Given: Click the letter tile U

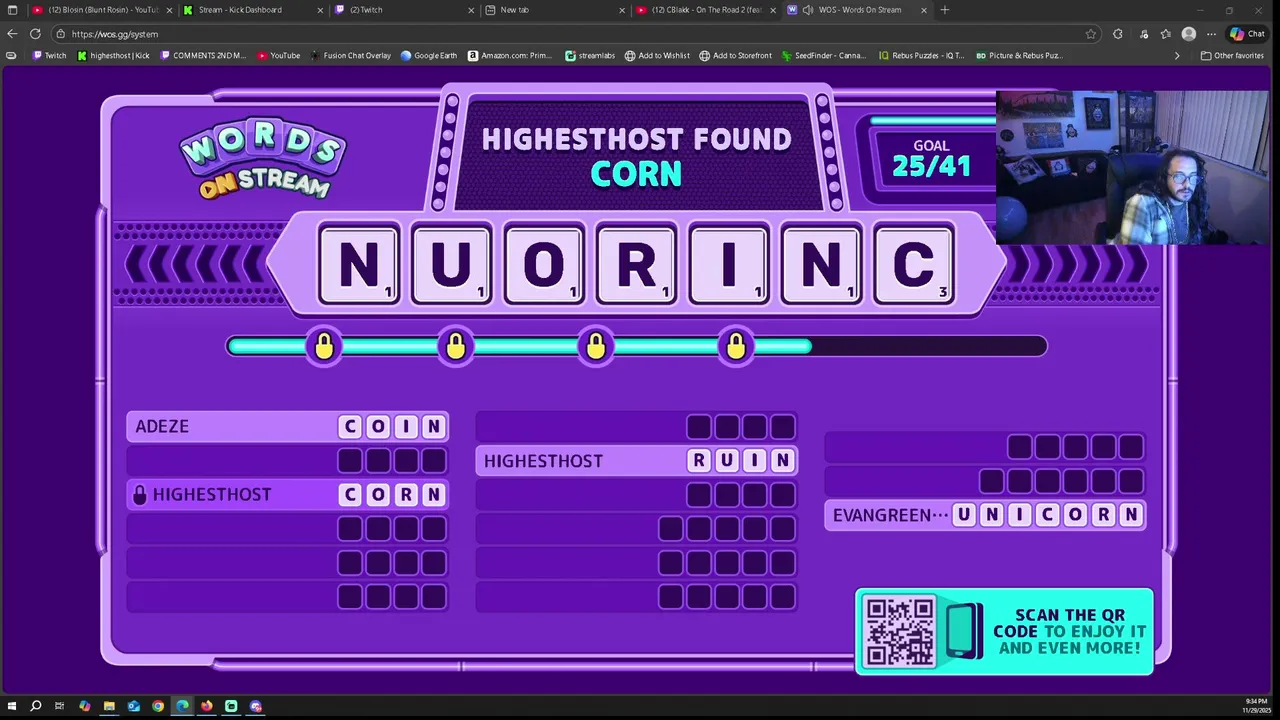Looking at the screenshot, I should click(x=451, y=264).
